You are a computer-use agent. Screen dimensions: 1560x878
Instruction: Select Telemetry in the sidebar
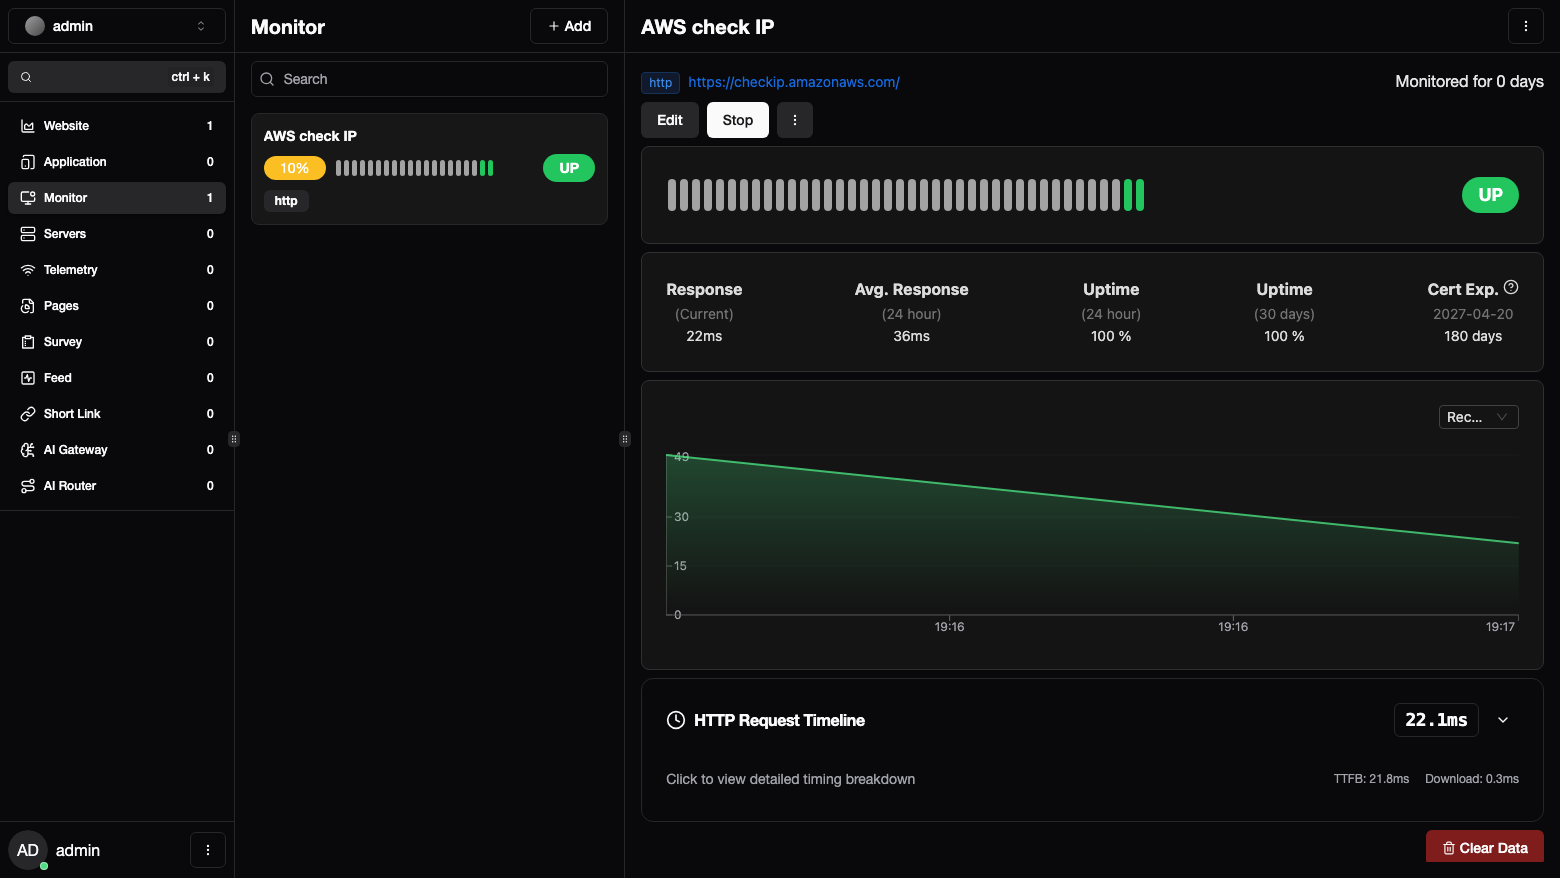click(x=117, y=270)
